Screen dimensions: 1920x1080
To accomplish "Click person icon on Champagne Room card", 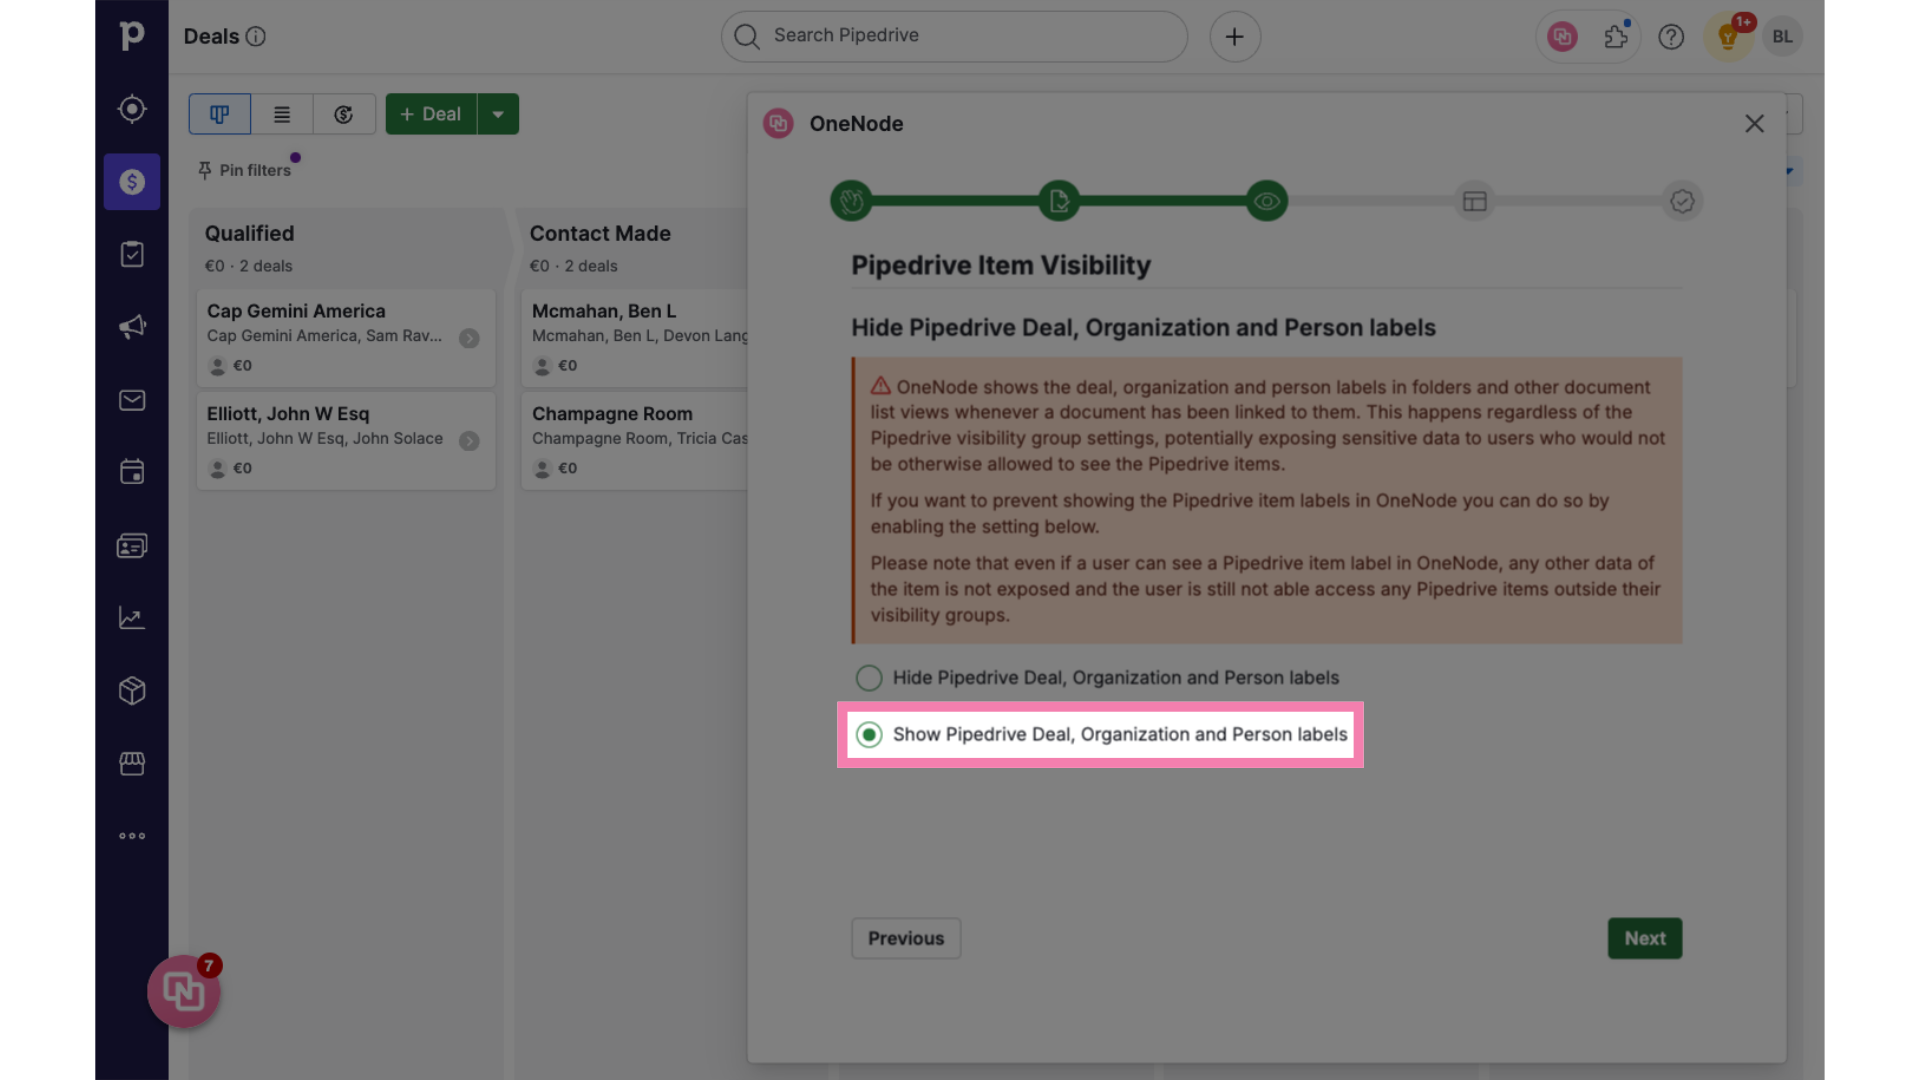I will pos(542,468).
